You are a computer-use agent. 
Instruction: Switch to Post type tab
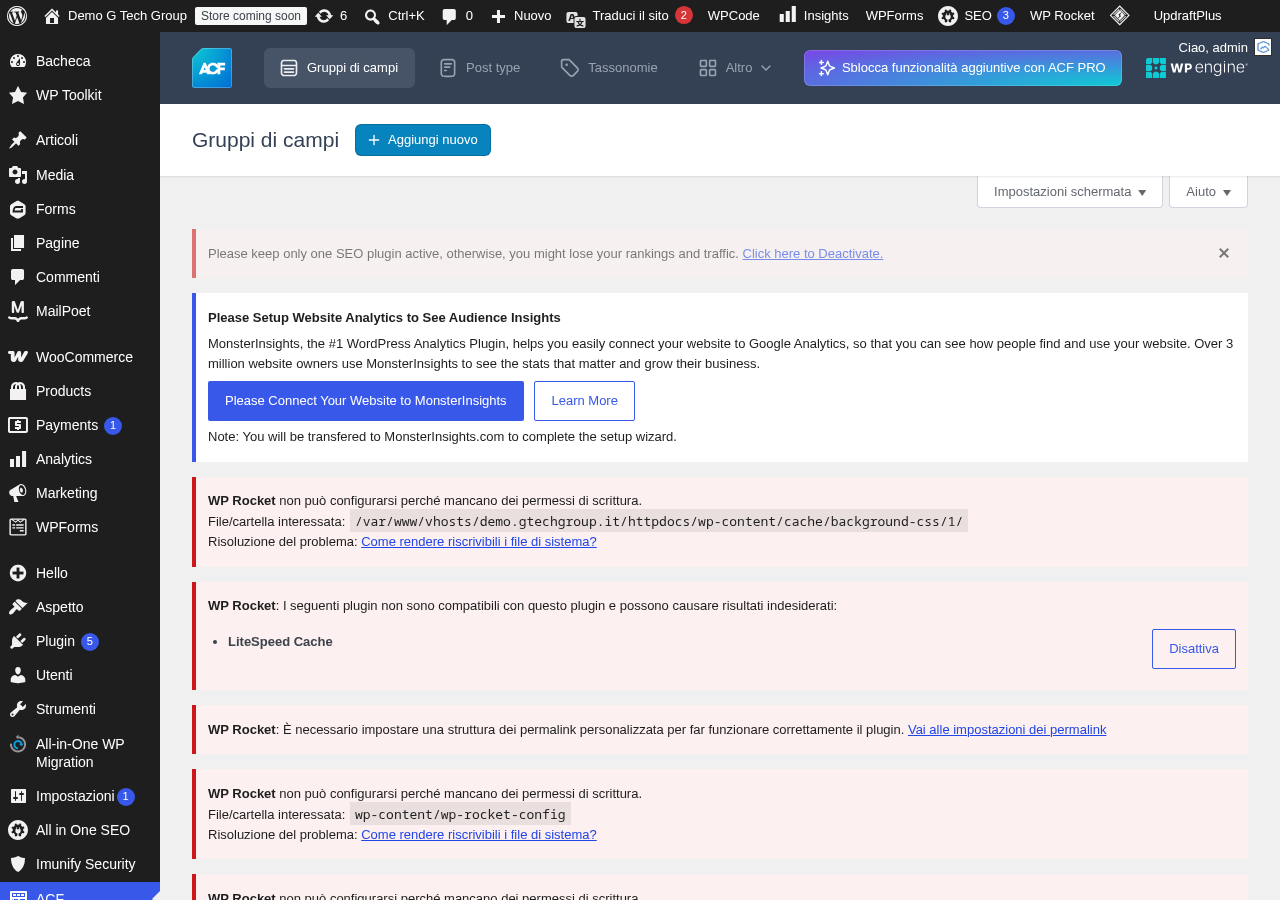click(x=480, y=68)
